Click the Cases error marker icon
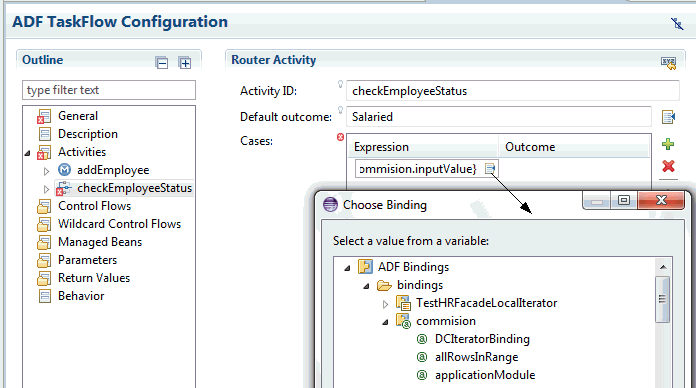Screen dimensions: 696x388 pos(340,137)
